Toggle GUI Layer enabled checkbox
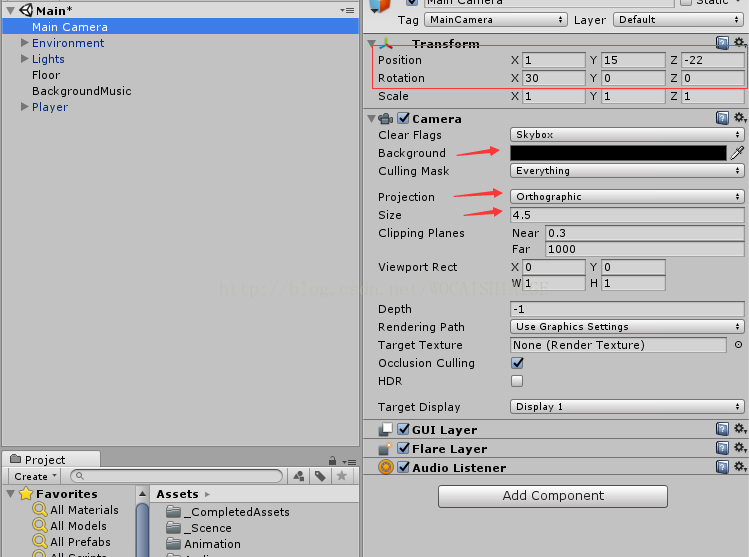Image resolution: width=749 pixels, height=557 pixels. pyautogui.click(x=404, y=429)
